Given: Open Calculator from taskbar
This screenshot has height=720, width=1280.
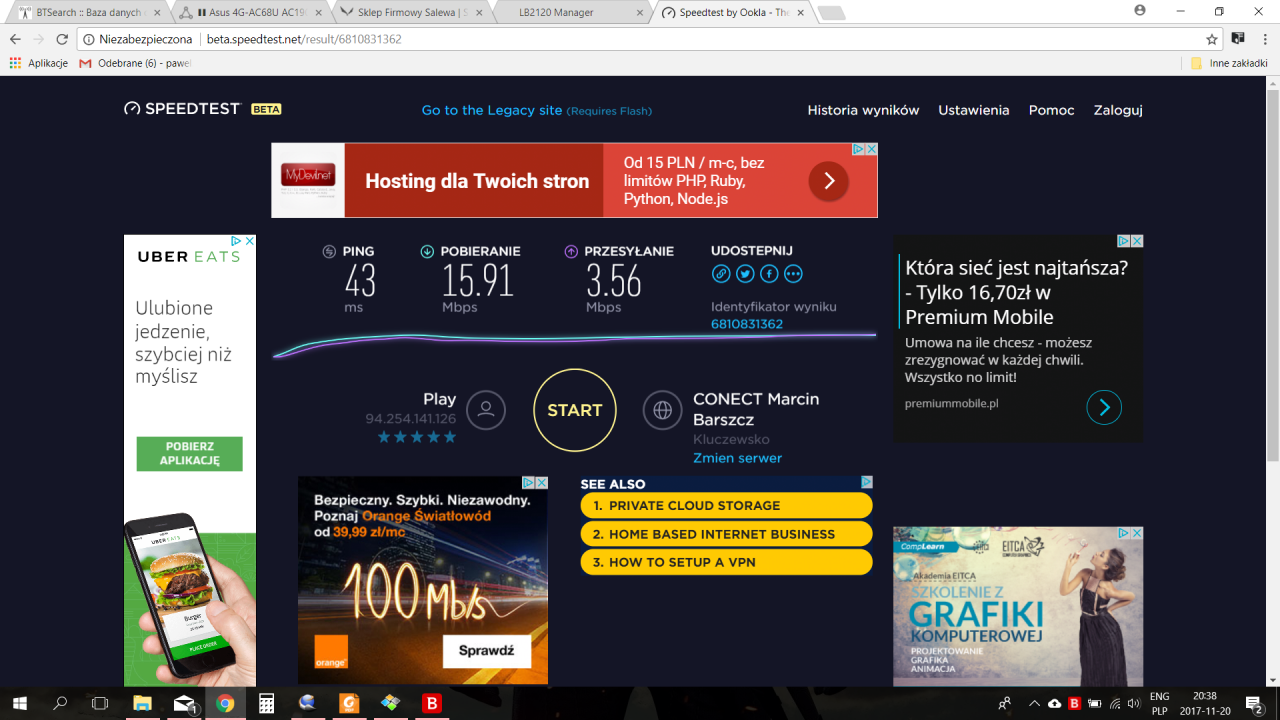Looking at the screenshot, I should click(266, 703).
